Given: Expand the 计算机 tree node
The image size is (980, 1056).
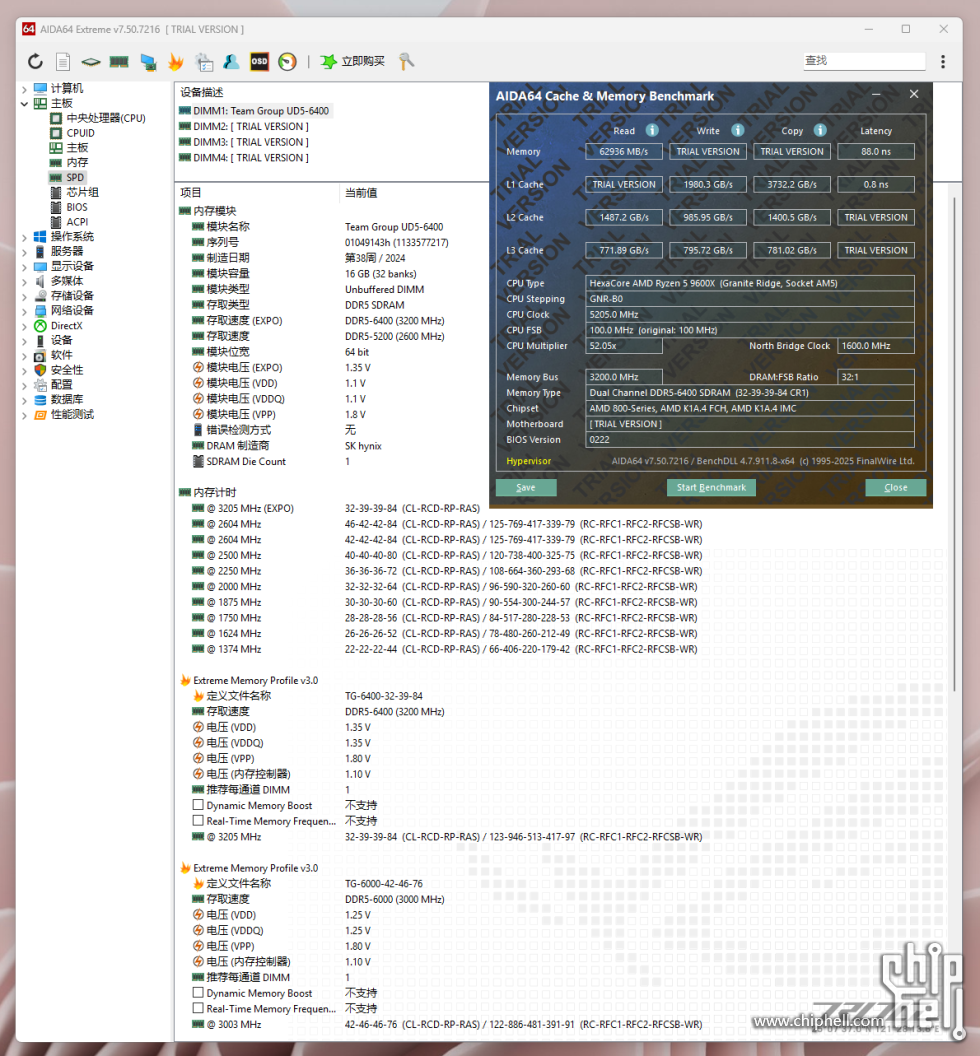Looking at the screenshot, I should (x=24, y=89).
